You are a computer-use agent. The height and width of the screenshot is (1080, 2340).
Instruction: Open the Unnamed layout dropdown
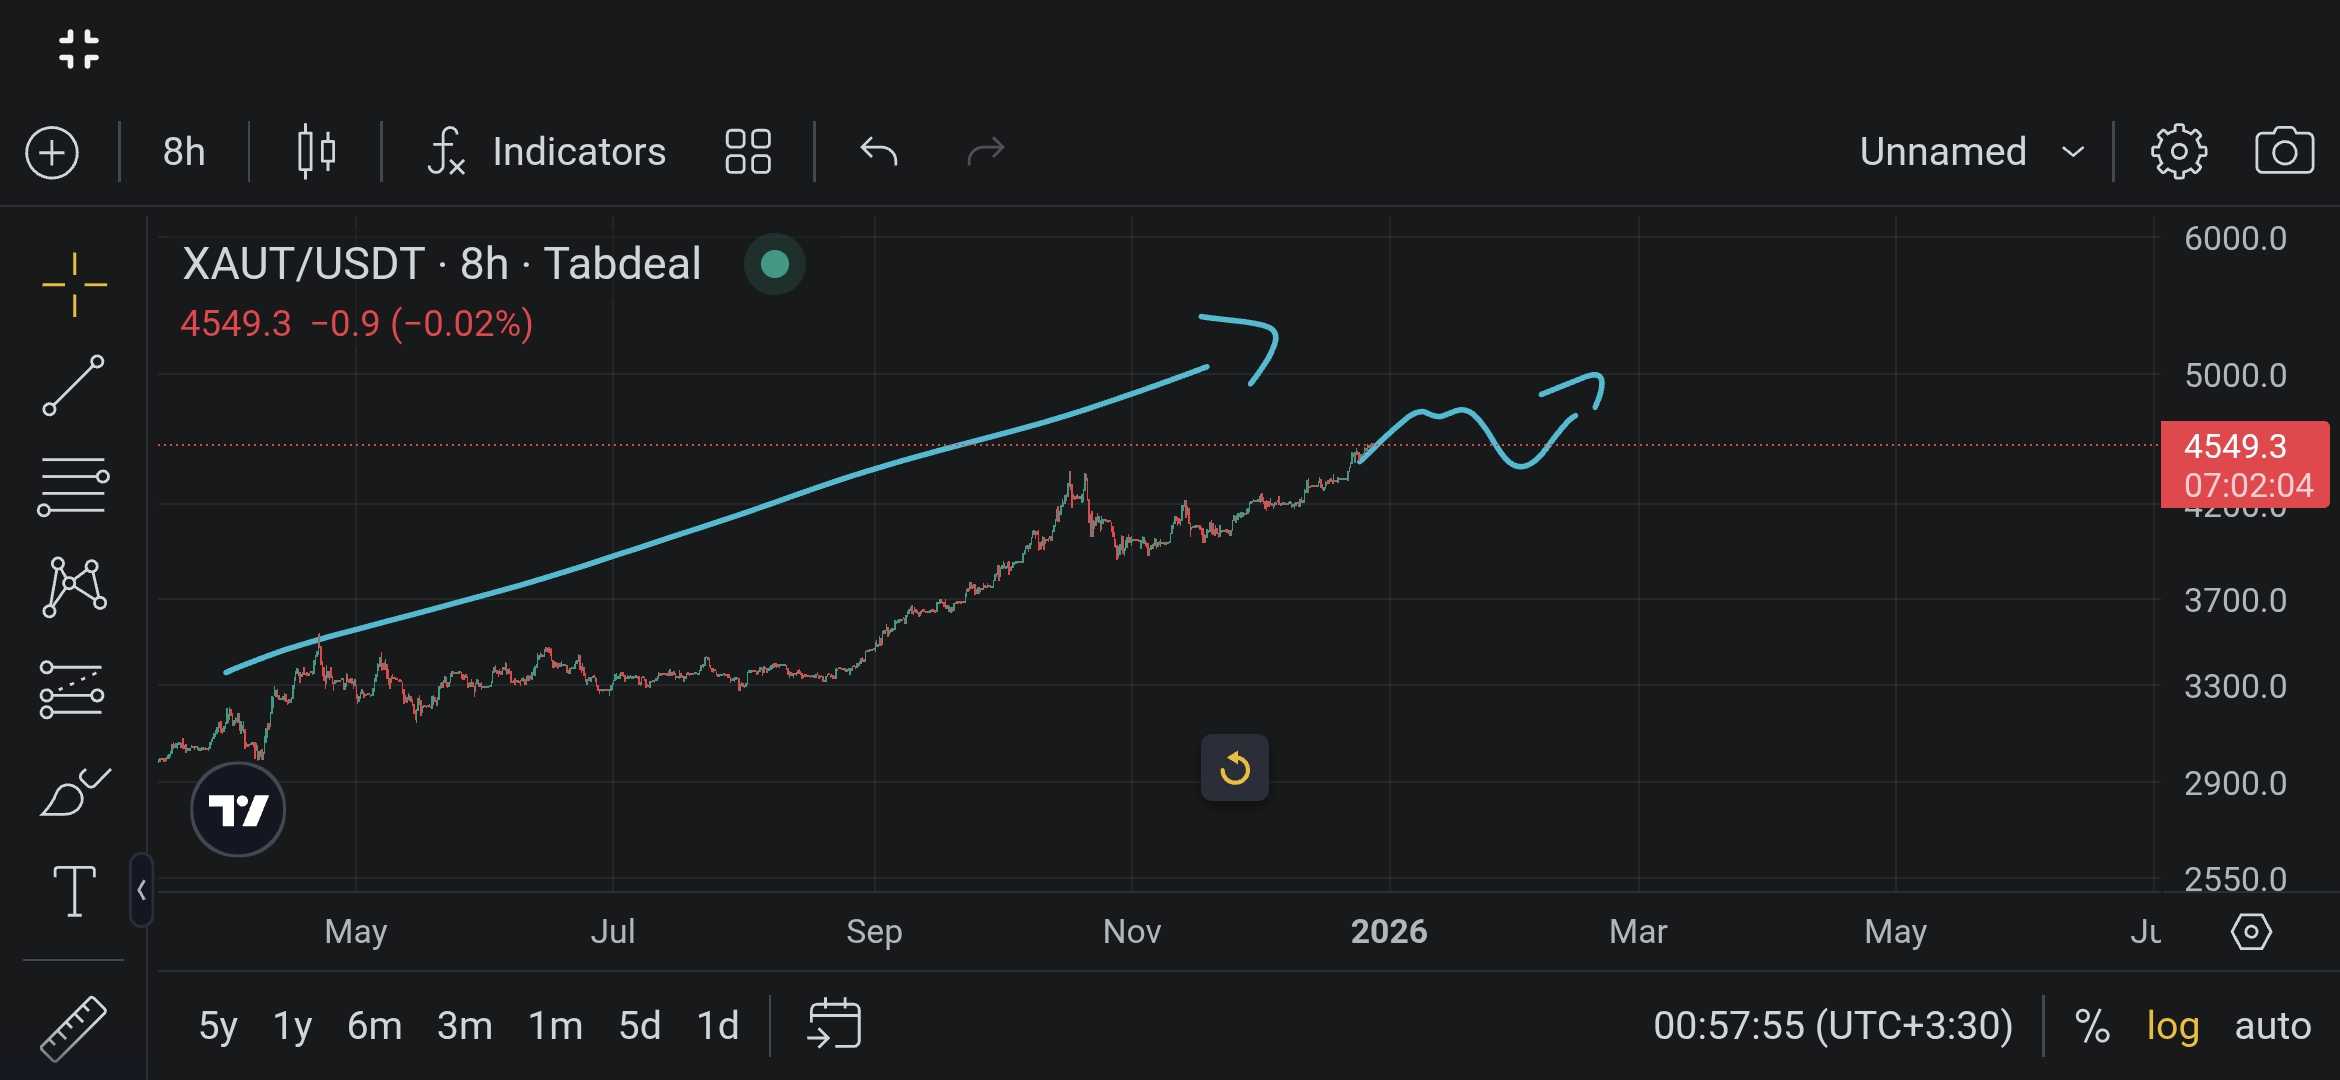[1971, 152]
